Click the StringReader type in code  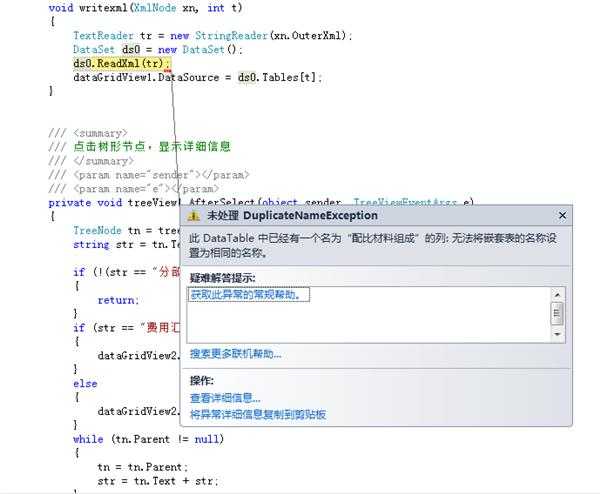[x=232, y=36]
